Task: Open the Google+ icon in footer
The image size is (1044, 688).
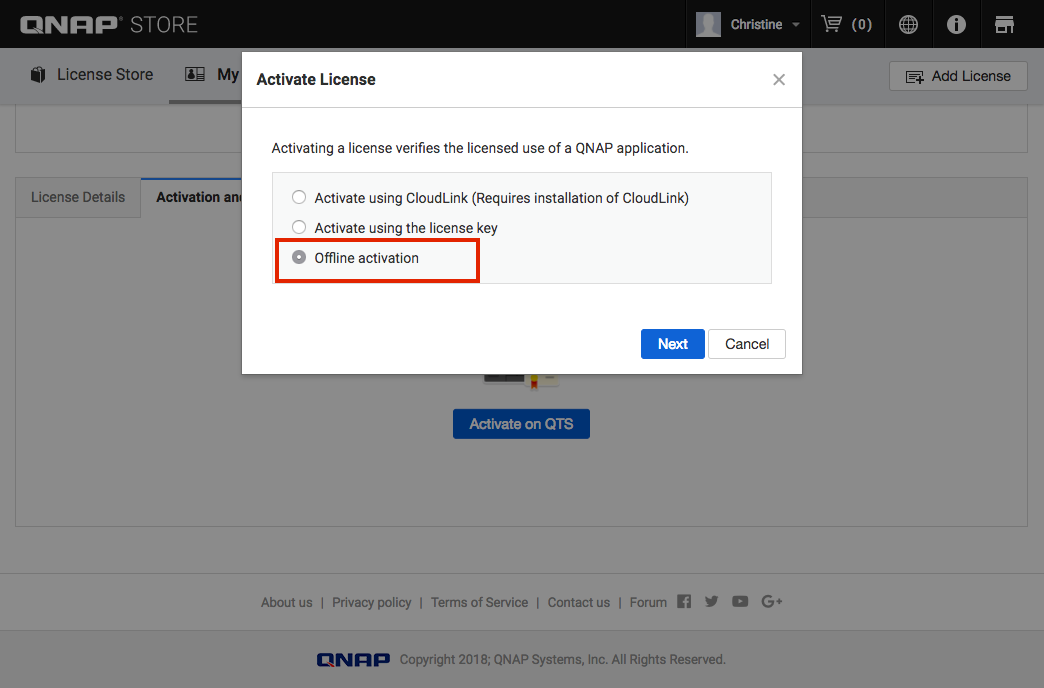Action: click(x=772, y=601)
